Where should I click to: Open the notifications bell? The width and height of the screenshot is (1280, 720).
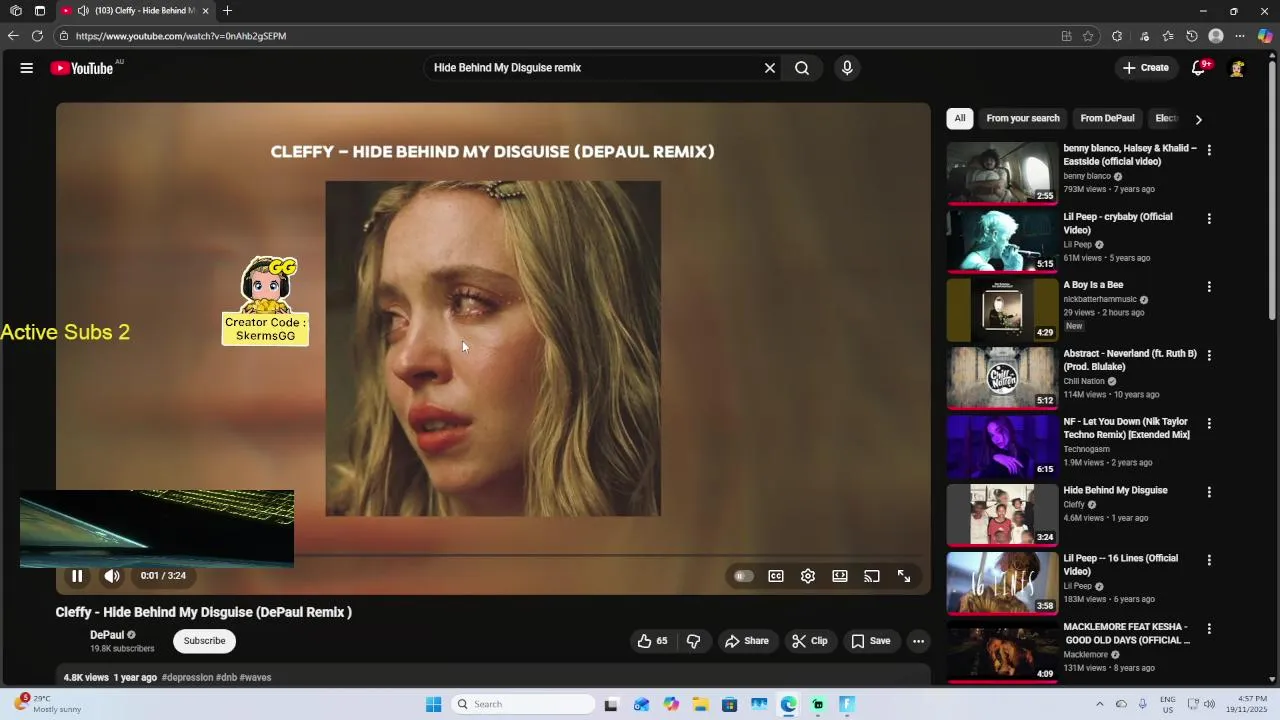[1198, 68]
